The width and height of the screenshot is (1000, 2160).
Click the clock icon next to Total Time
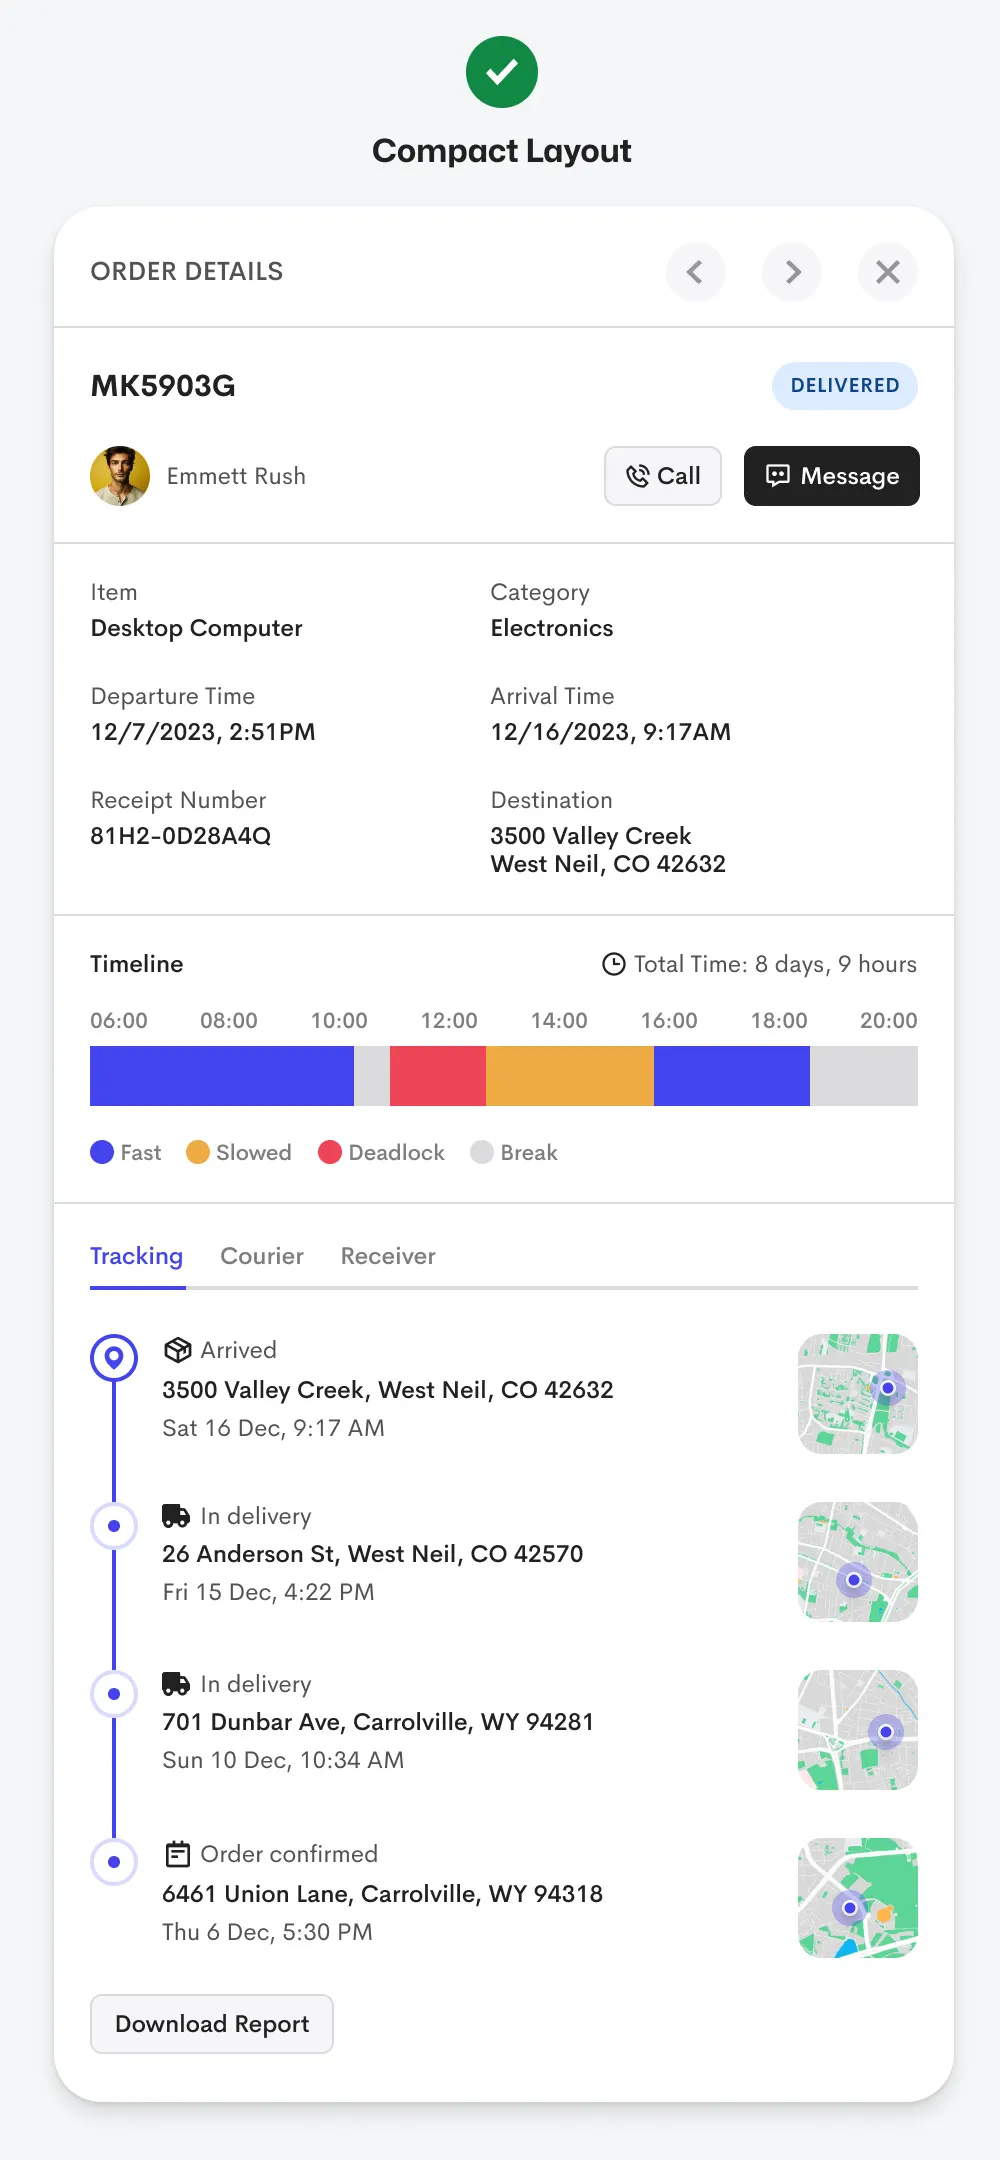(x=613, y=964)
